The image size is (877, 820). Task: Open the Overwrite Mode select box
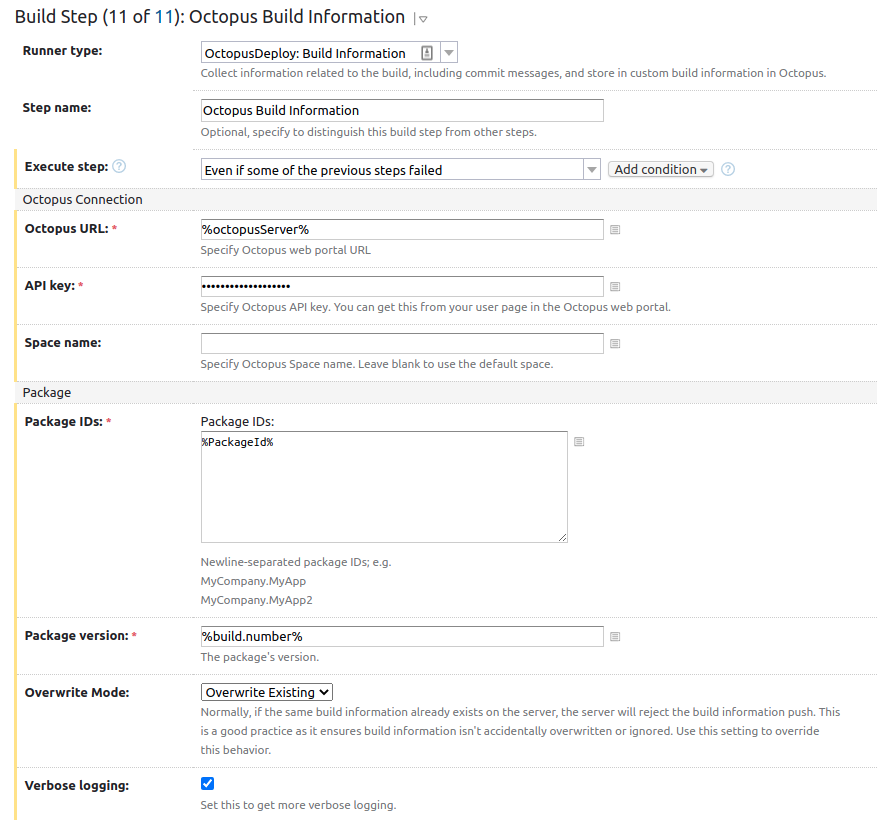click(267, 692)
